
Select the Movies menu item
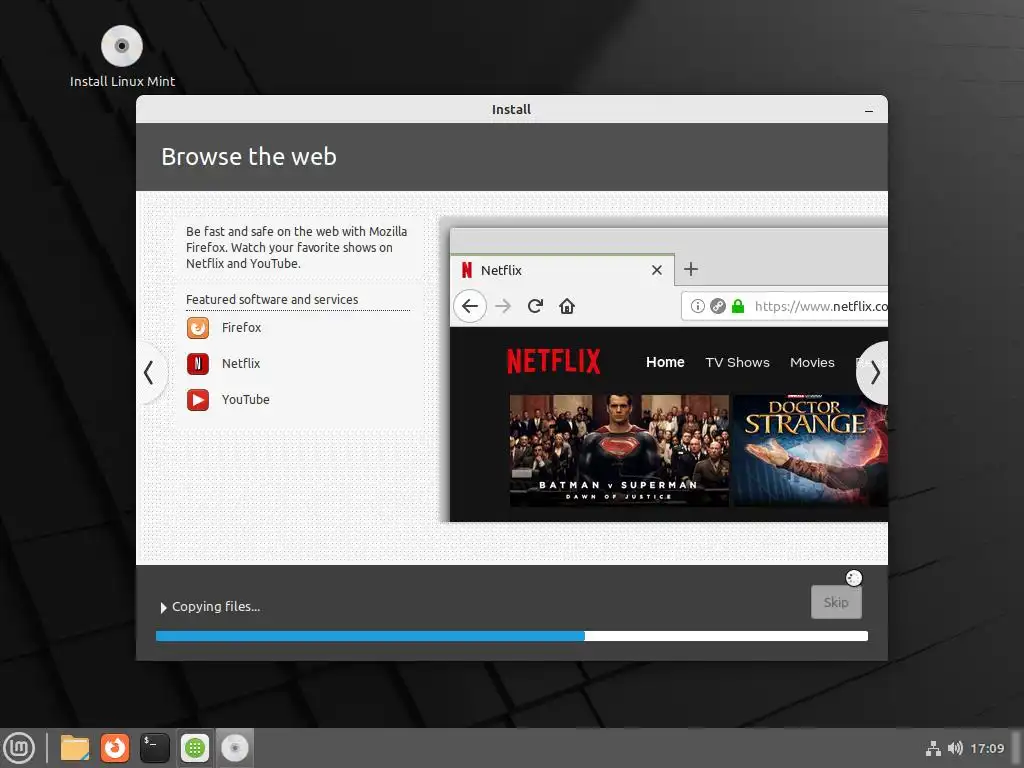(x=812, y=362)
